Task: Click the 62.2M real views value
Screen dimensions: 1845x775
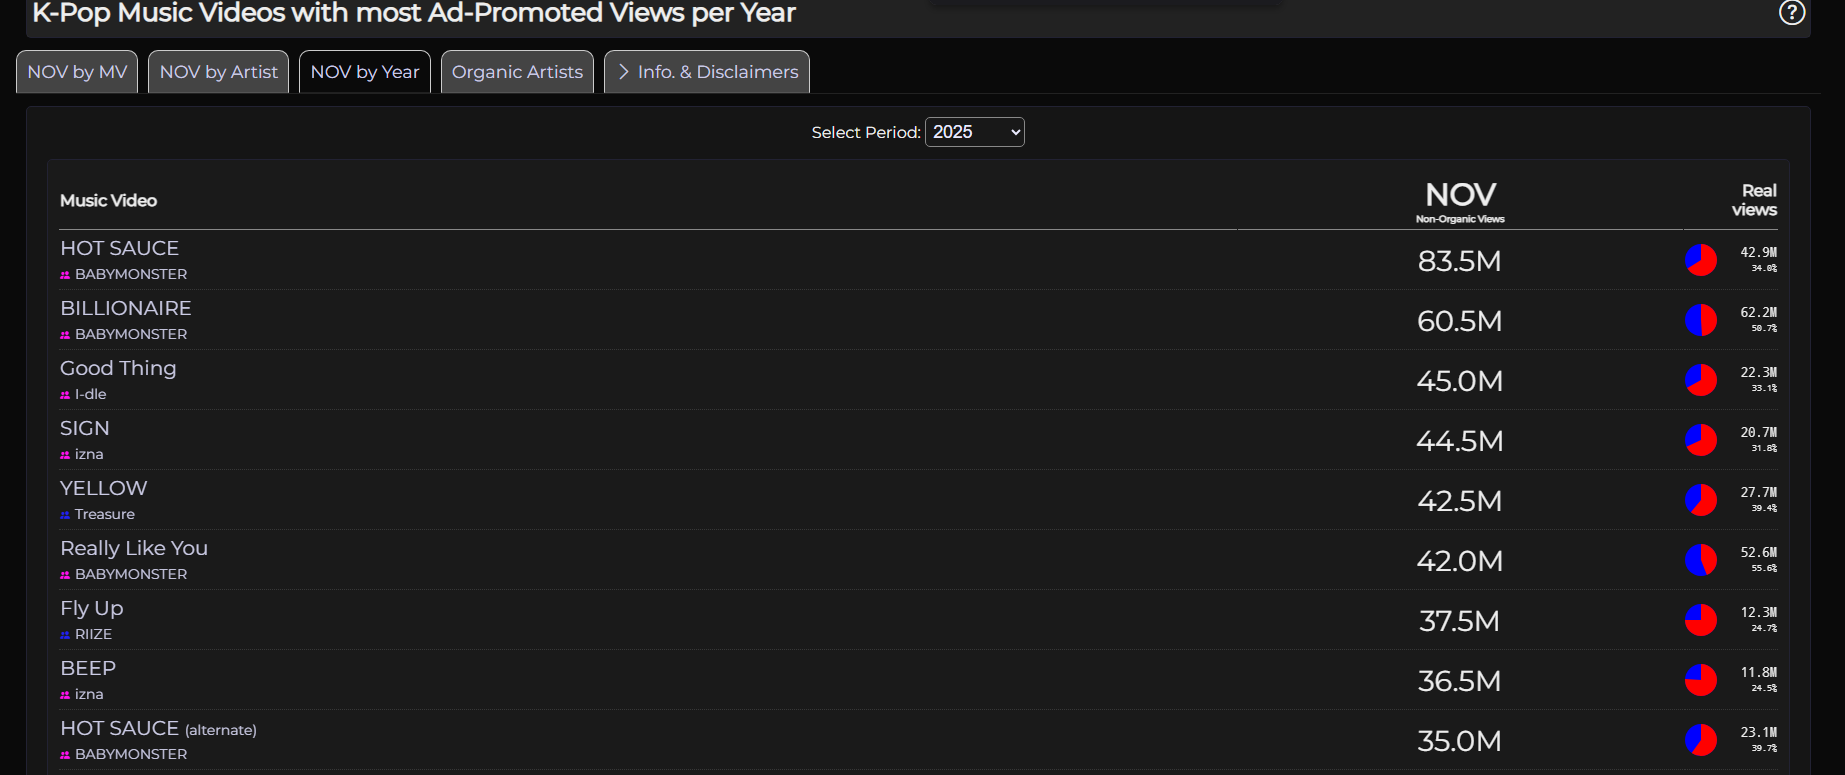Action: (1759, 313)
